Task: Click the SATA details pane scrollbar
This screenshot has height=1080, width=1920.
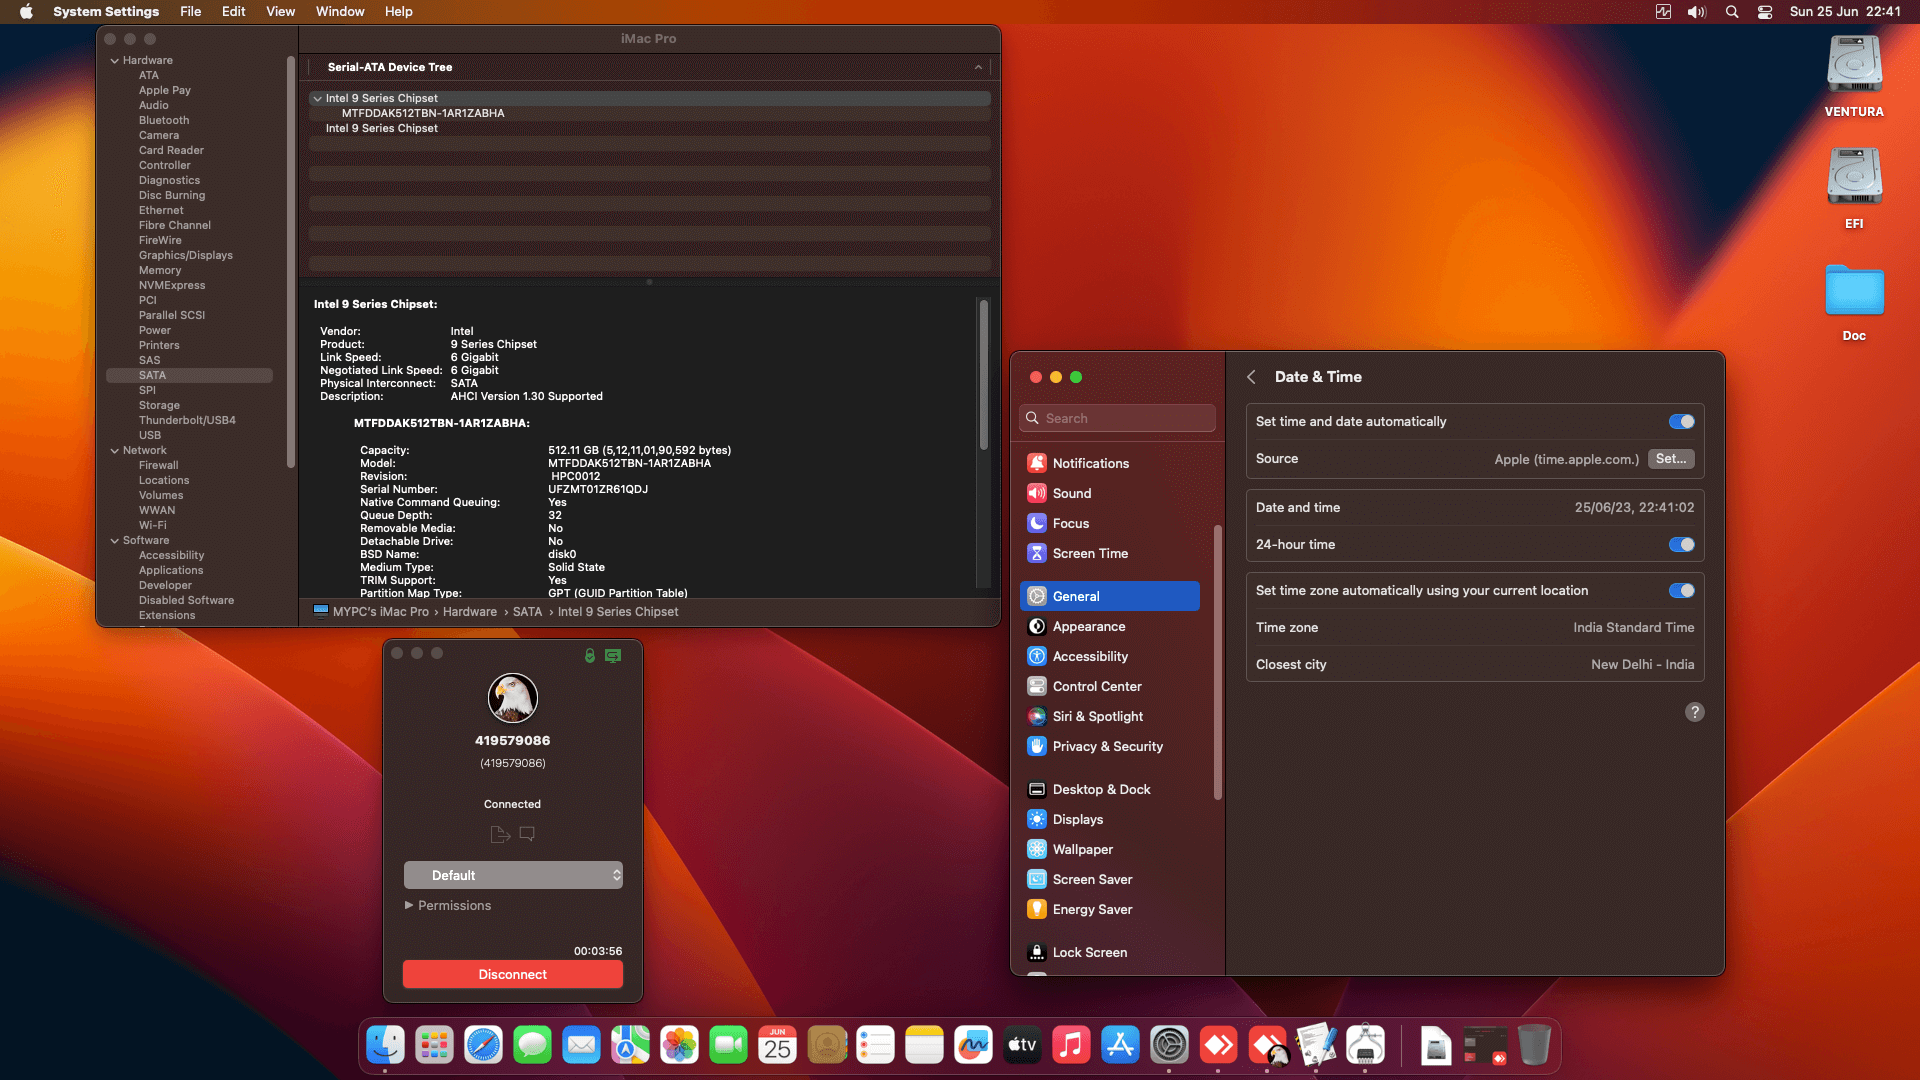Action: (984, 374)
